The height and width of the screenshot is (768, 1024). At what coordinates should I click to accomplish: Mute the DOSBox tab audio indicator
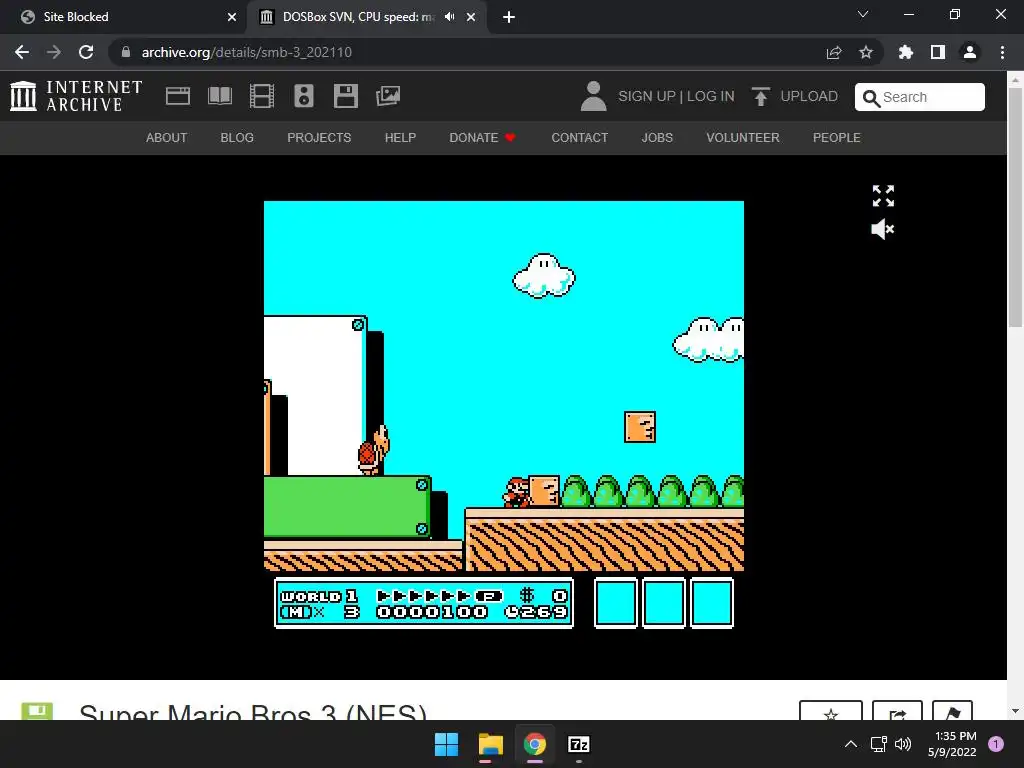click(x=449, y=17)
